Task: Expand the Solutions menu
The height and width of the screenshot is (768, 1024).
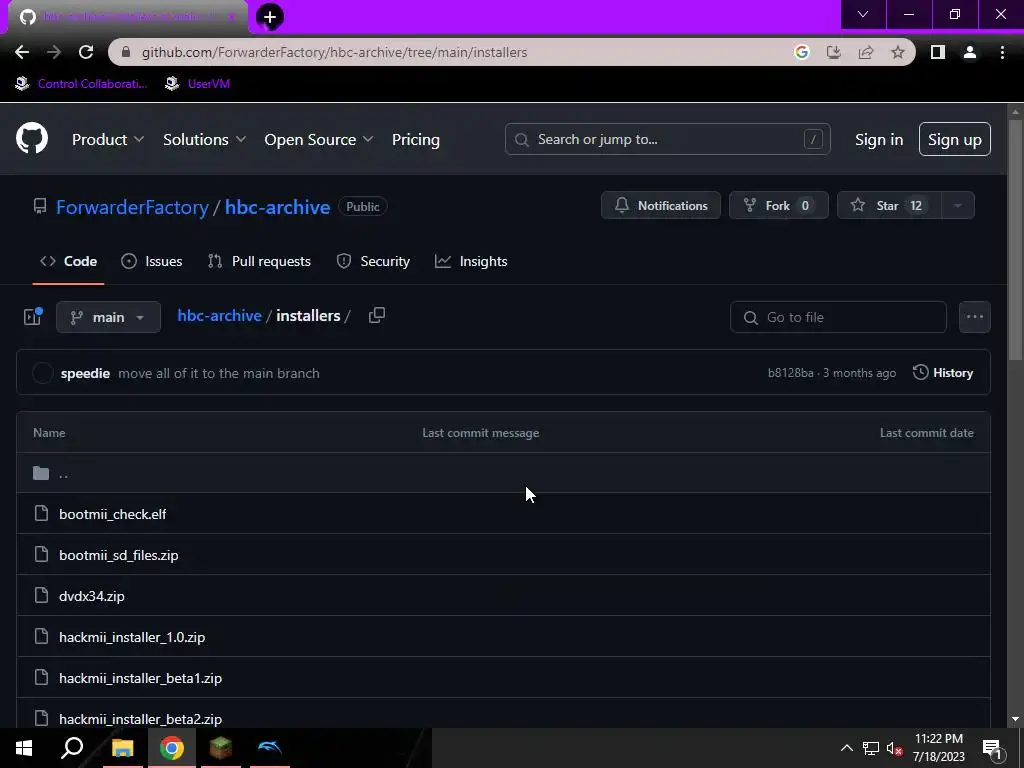Action: 204,139
